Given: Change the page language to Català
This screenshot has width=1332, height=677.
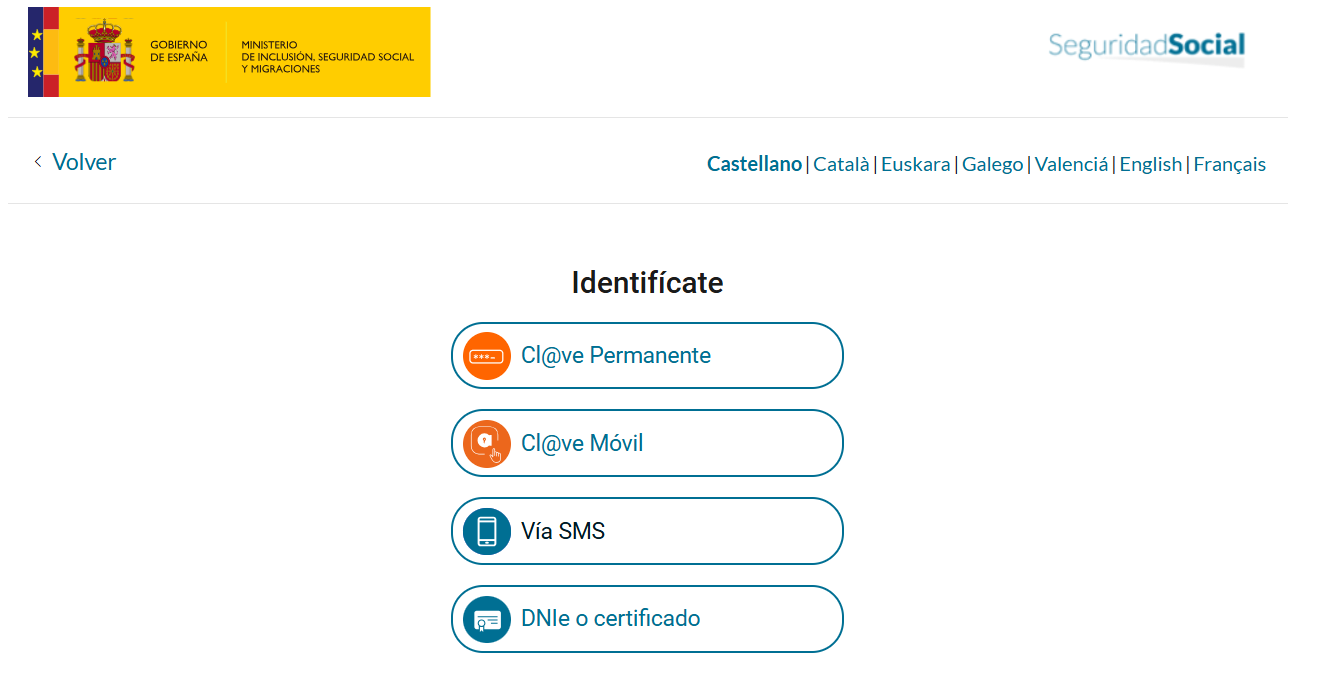Looking at the screenshot, I should pos(841,164).
